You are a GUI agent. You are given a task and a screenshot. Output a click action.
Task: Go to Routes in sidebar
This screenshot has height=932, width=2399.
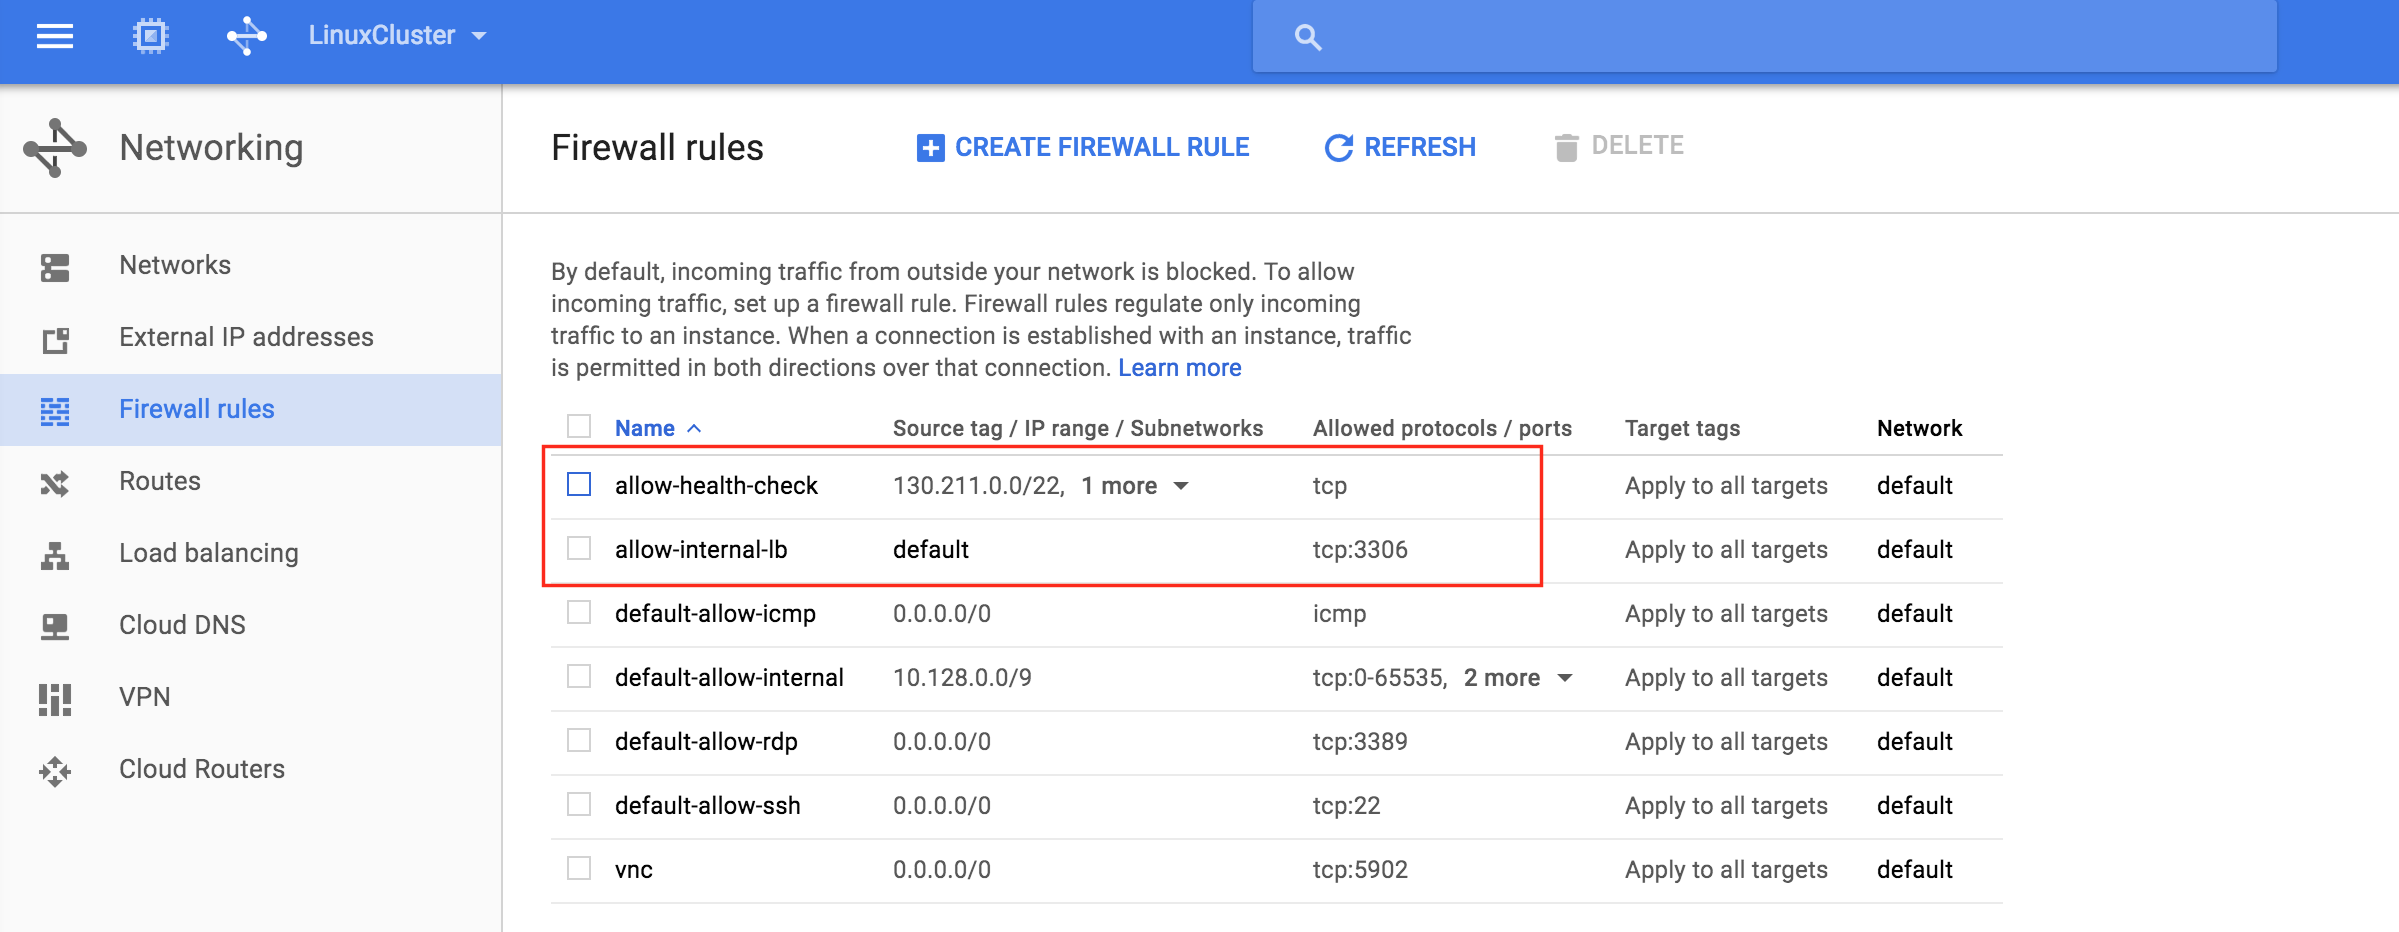(x=160, y=481)
